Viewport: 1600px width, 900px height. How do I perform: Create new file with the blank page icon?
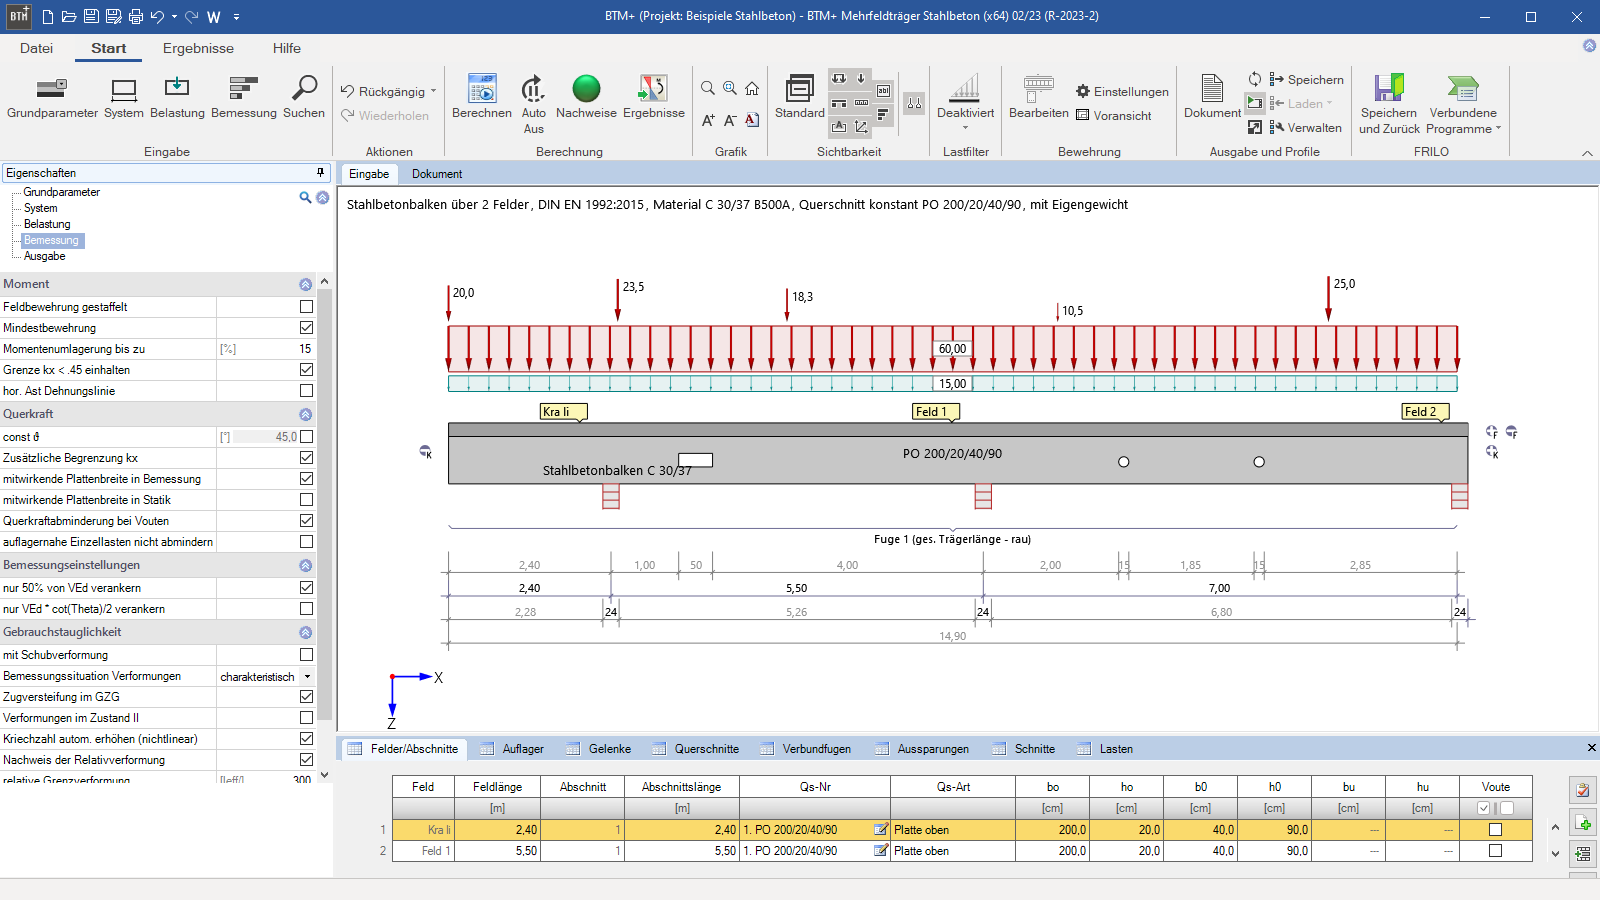(48, 17)
